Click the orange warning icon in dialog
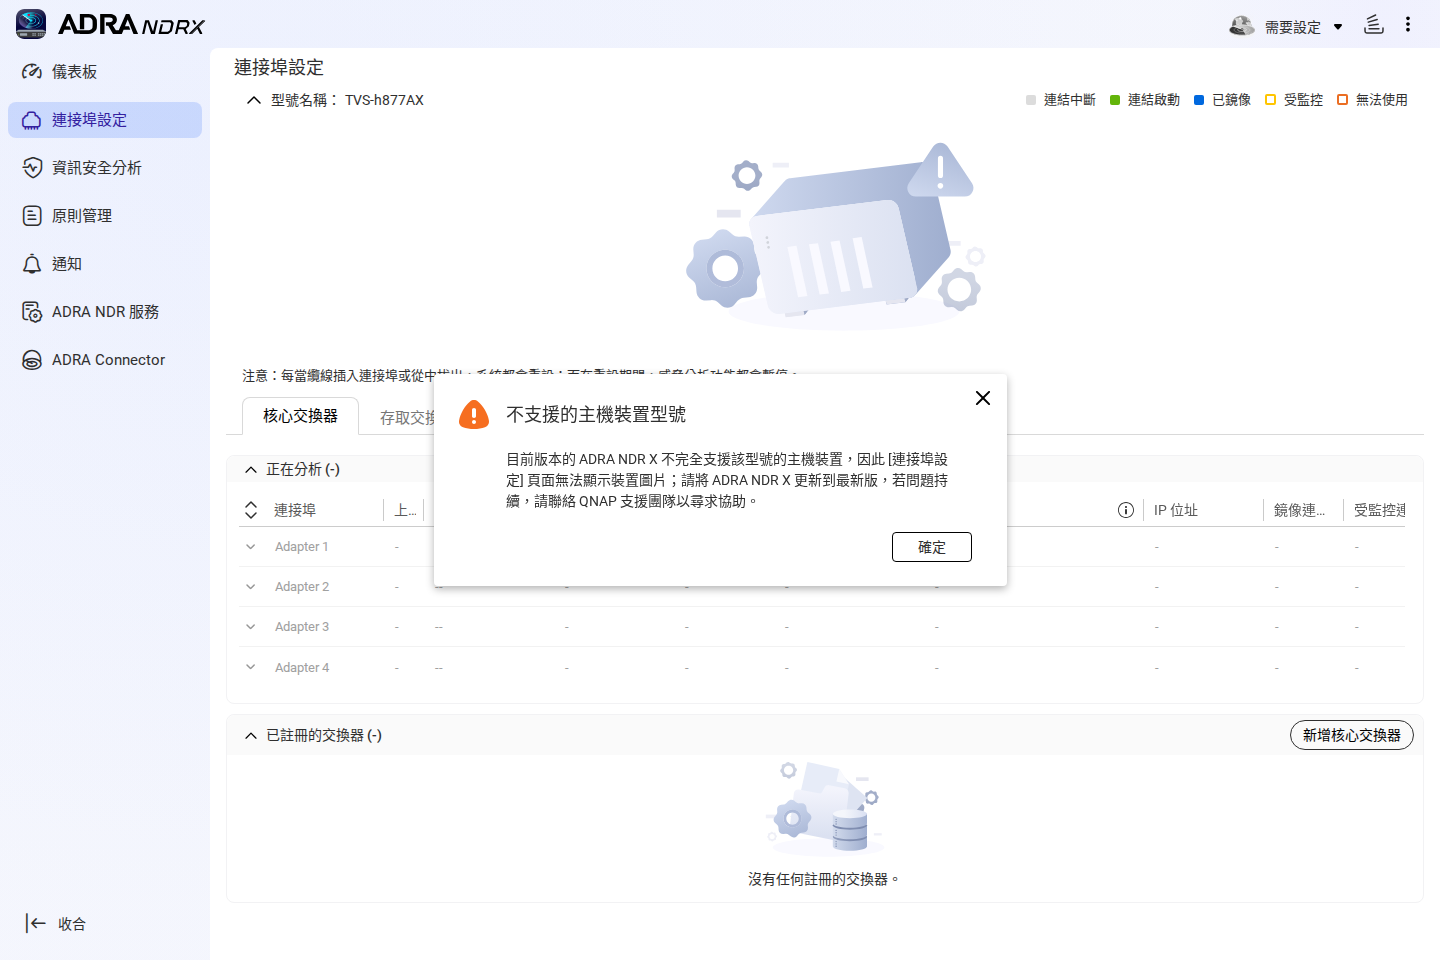This screenshot has width=1440, height=960. [x=474, y=415]
